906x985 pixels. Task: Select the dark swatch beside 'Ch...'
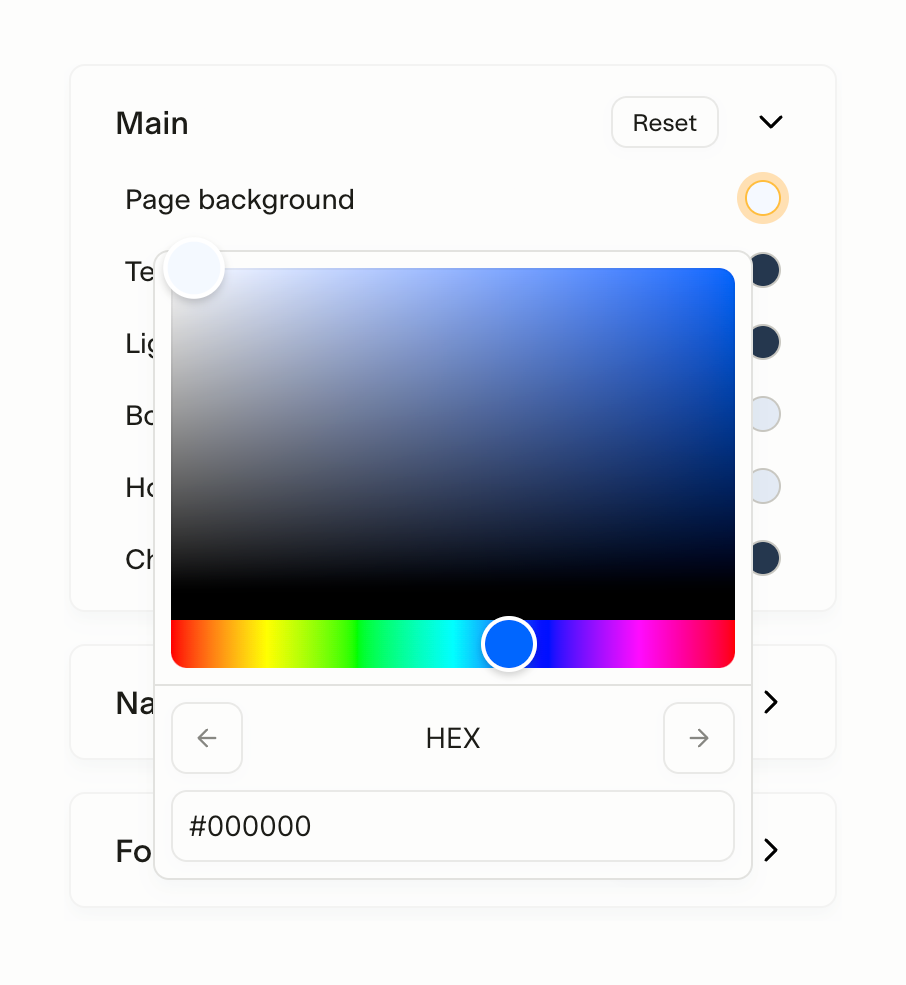click(x=764, y=558)
